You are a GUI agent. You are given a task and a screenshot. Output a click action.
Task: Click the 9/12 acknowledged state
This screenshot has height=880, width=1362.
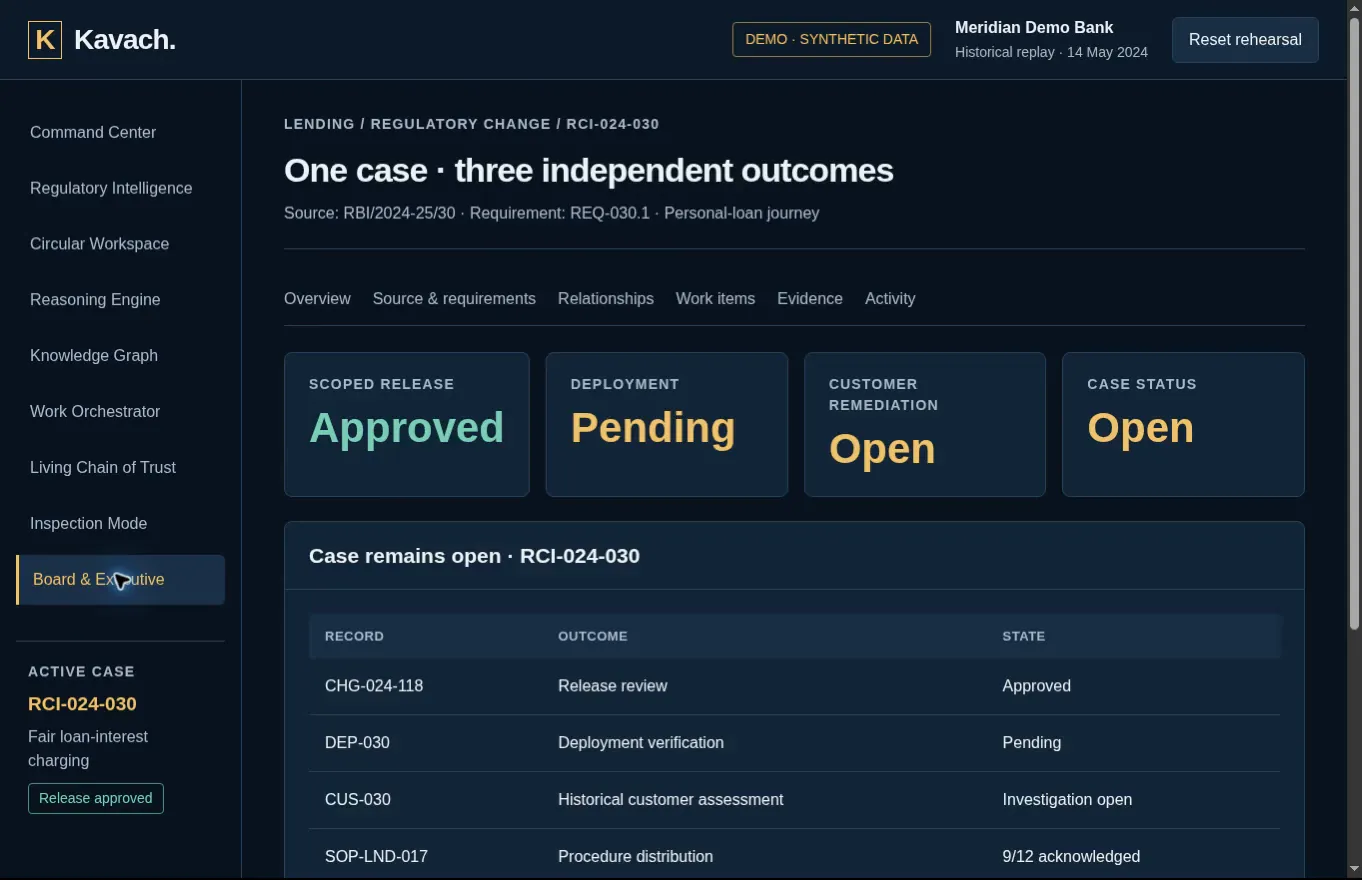(1071, 857)
